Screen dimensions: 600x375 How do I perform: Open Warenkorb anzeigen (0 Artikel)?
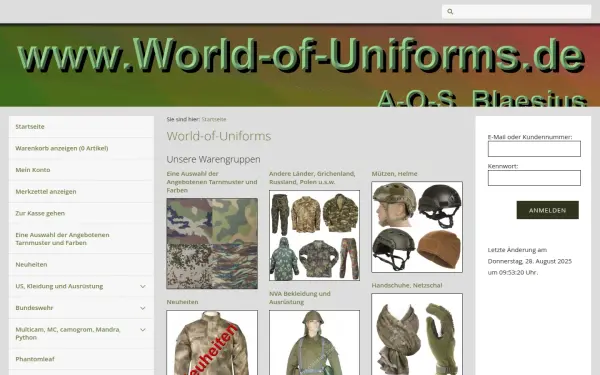pyautogui.click(x=62, y=148)
